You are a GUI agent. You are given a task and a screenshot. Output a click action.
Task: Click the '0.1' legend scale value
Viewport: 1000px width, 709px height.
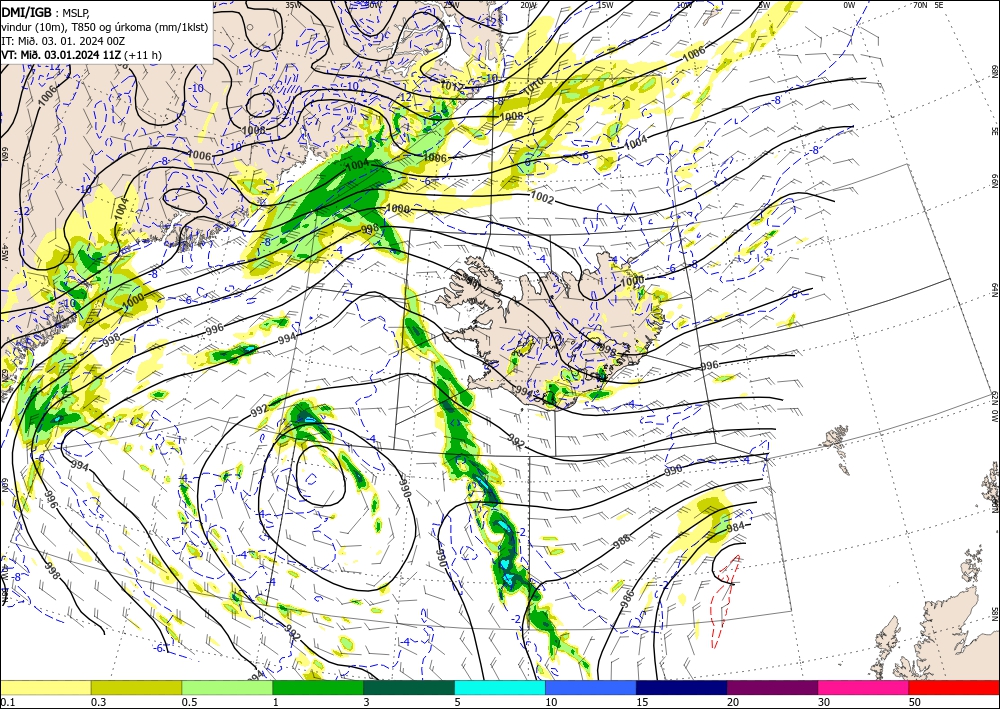(6, 702)
